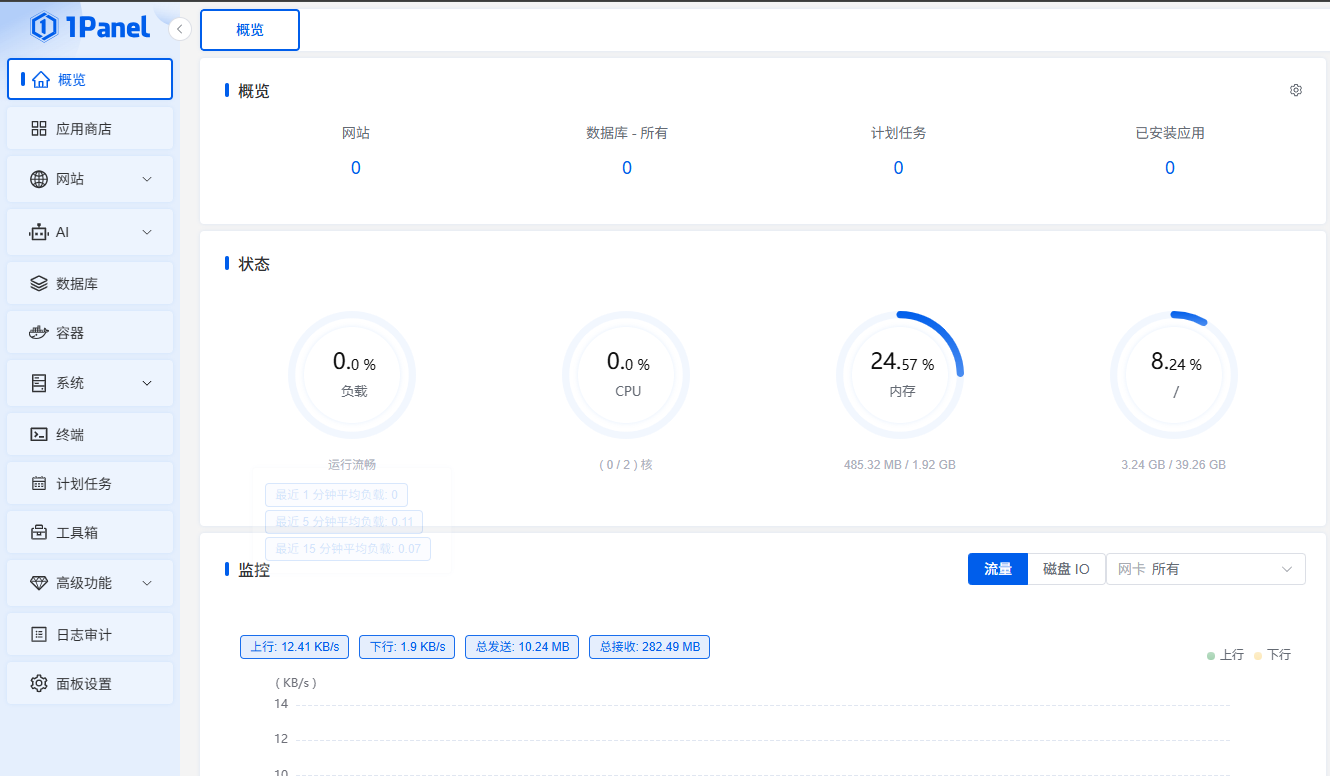Open 容器 in sidebar
Screen dimensions: 1330x776
pyautogui.click(x=90, y=333)
